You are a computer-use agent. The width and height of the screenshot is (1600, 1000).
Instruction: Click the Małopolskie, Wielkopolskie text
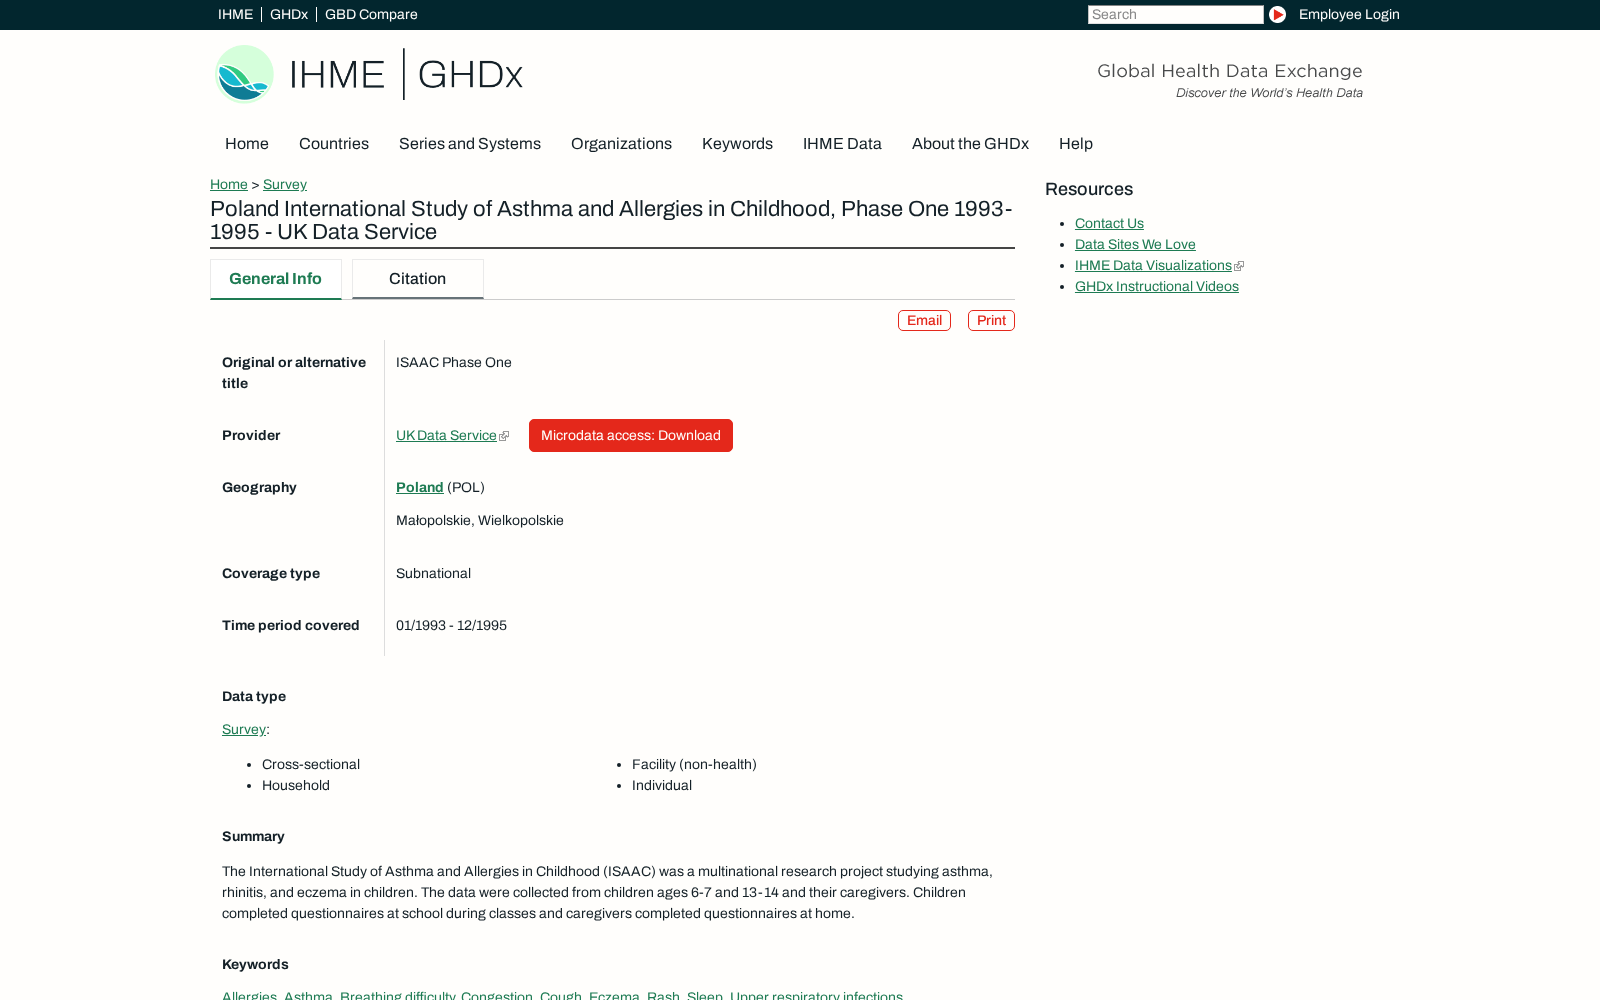click(x=480, y=520)
